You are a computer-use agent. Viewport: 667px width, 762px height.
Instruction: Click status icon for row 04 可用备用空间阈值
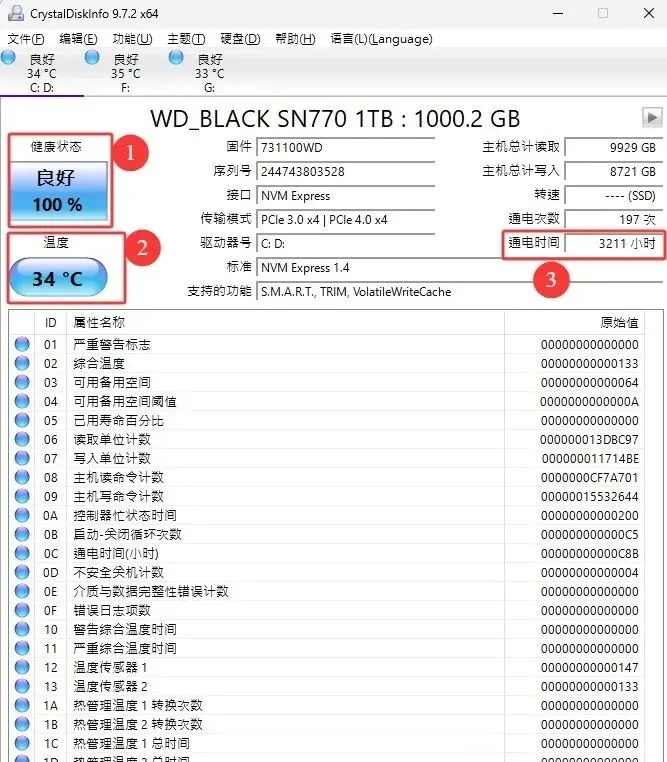(x=22, y=401)
